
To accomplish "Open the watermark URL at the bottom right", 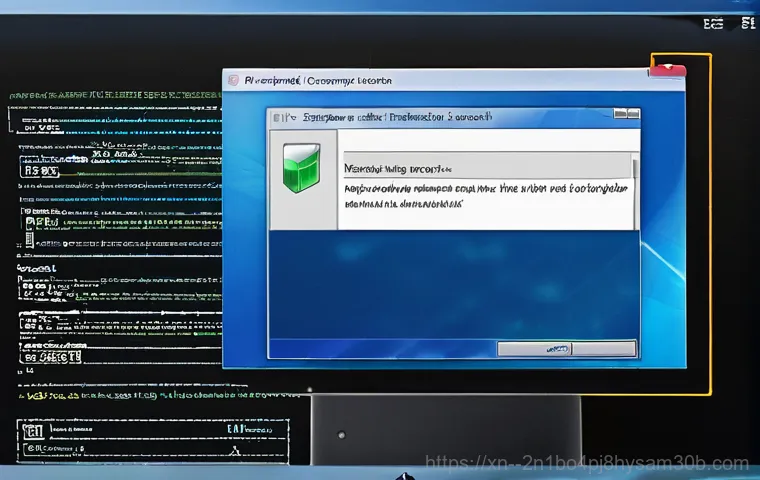I will tap(587, 463).
